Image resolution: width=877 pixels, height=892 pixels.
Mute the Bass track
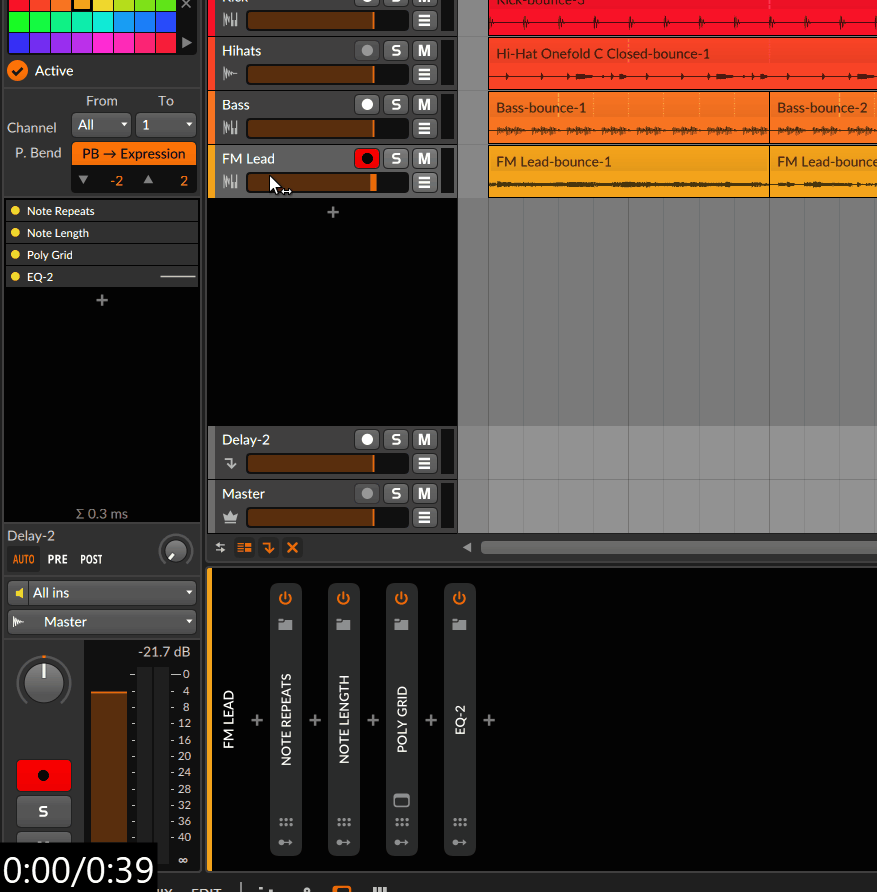click(x=424, y=105)
